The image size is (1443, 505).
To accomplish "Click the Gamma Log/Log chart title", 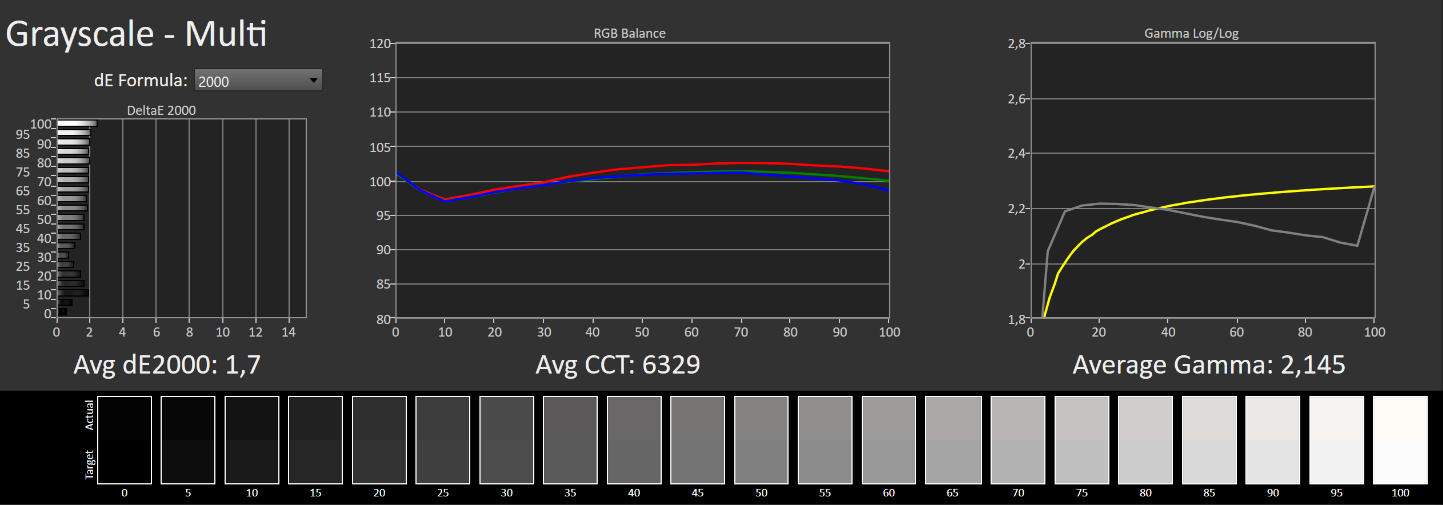I will pos(1191,33).
